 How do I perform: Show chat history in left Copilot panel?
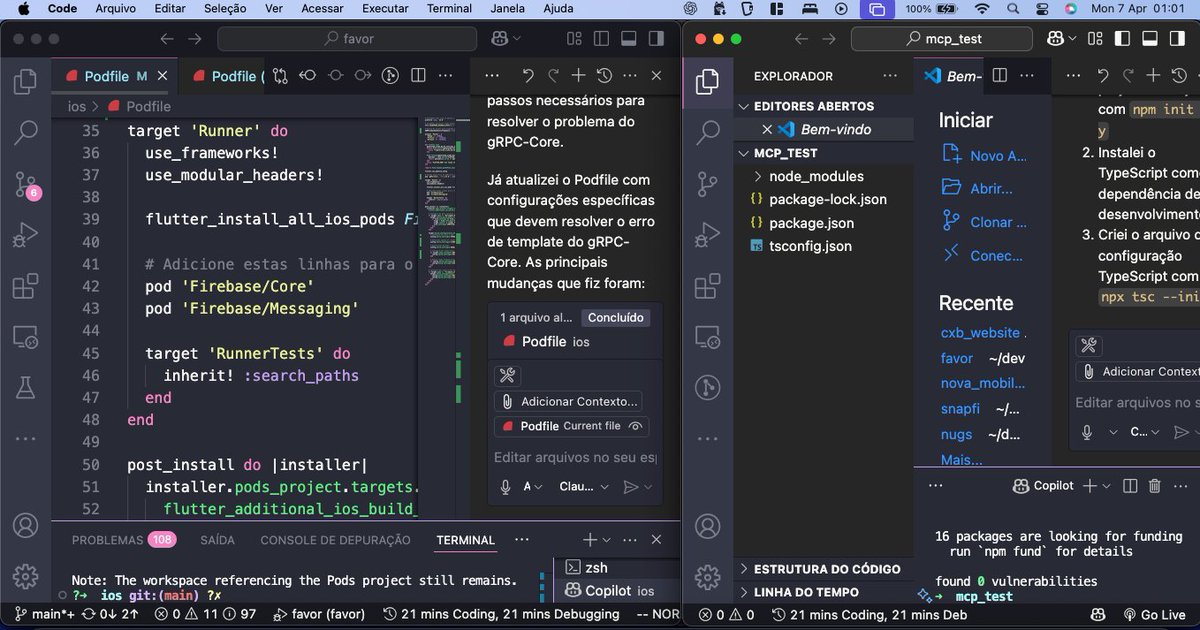(x=604, y=76)
